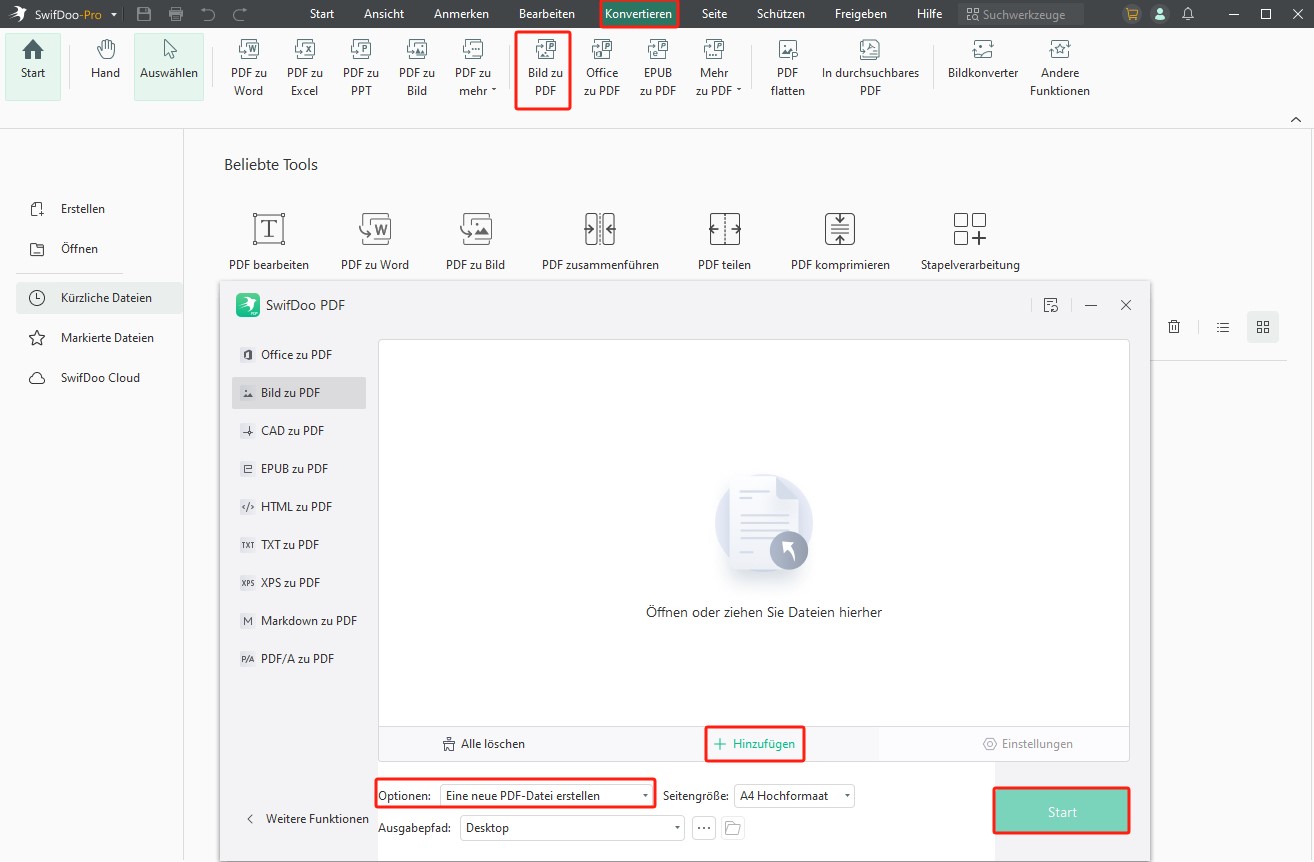Click PDF zu Excel in the ribbon

click(x=304, y=68)
